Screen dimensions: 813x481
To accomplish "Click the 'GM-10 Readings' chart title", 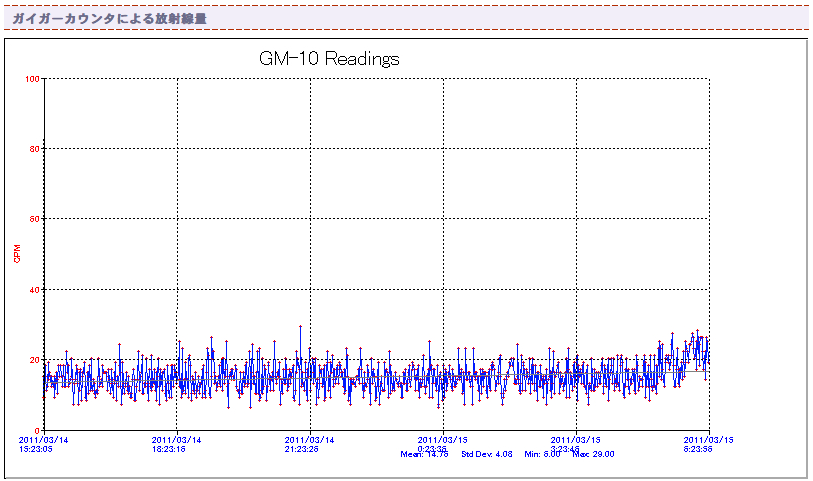I will [329, 59].
